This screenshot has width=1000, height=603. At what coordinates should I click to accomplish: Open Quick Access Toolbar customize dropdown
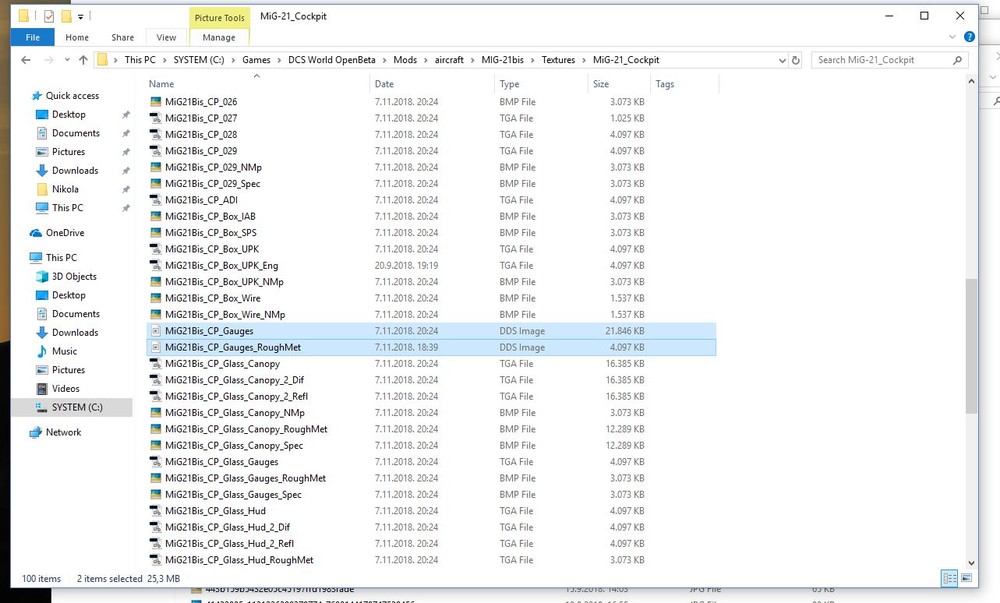pos(80,17)
